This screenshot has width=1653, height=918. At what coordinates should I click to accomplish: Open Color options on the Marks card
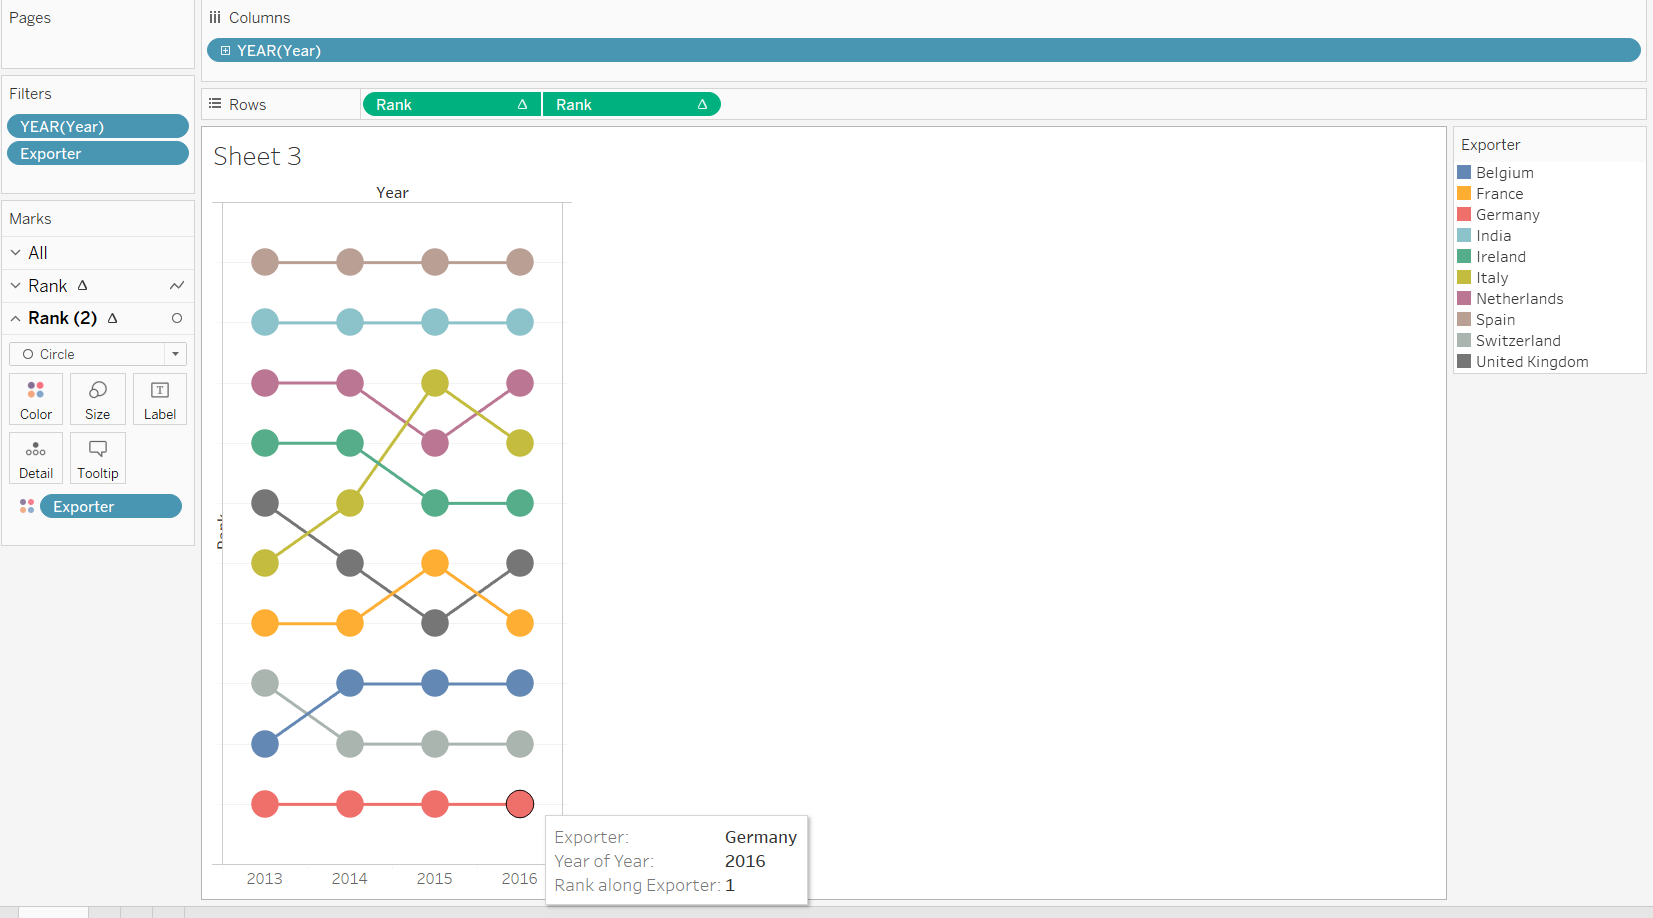click(35, 398)
